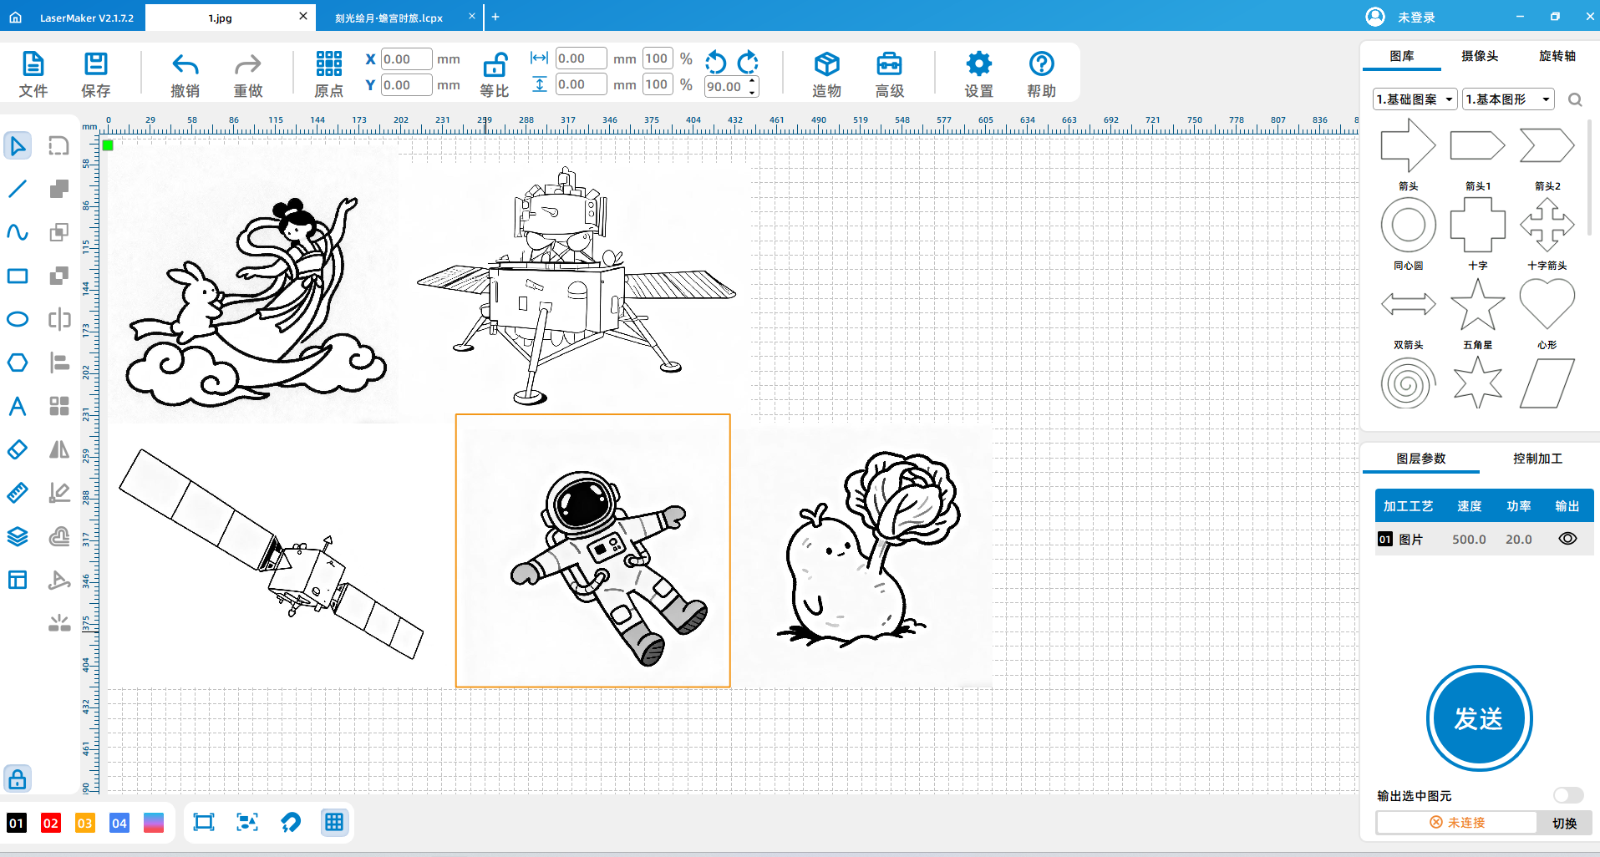Screen dimensions: 1600x857
Task: Select the ellipse drawing tool
Action: (18, 319)
